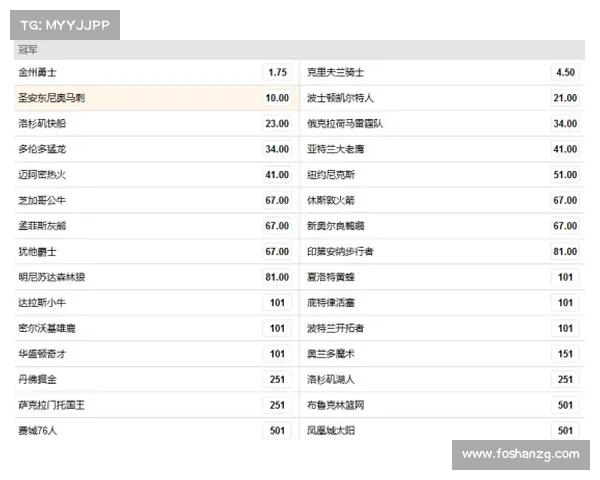The height and width of the screenshot is (480, 600).
Task: Select the 华盛顿奇才 team name
Action: click(x=42, y=354)
